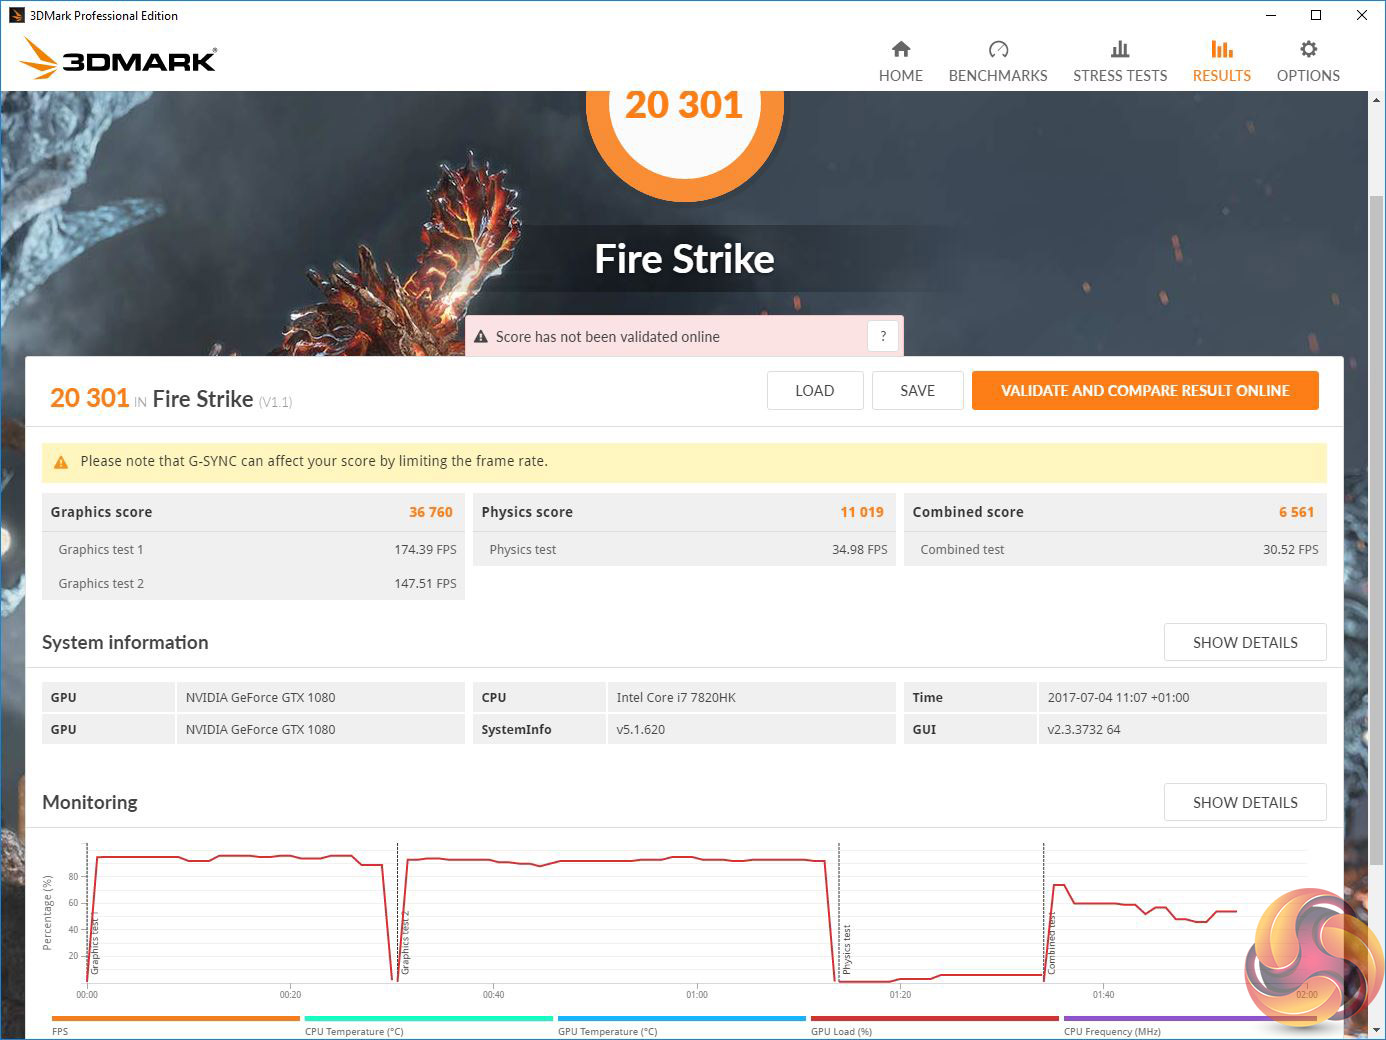Open the Stress Tests bar icon
Image resolution: width=1386 pixels, height=1040 pixels.
tap(1120, 49)
